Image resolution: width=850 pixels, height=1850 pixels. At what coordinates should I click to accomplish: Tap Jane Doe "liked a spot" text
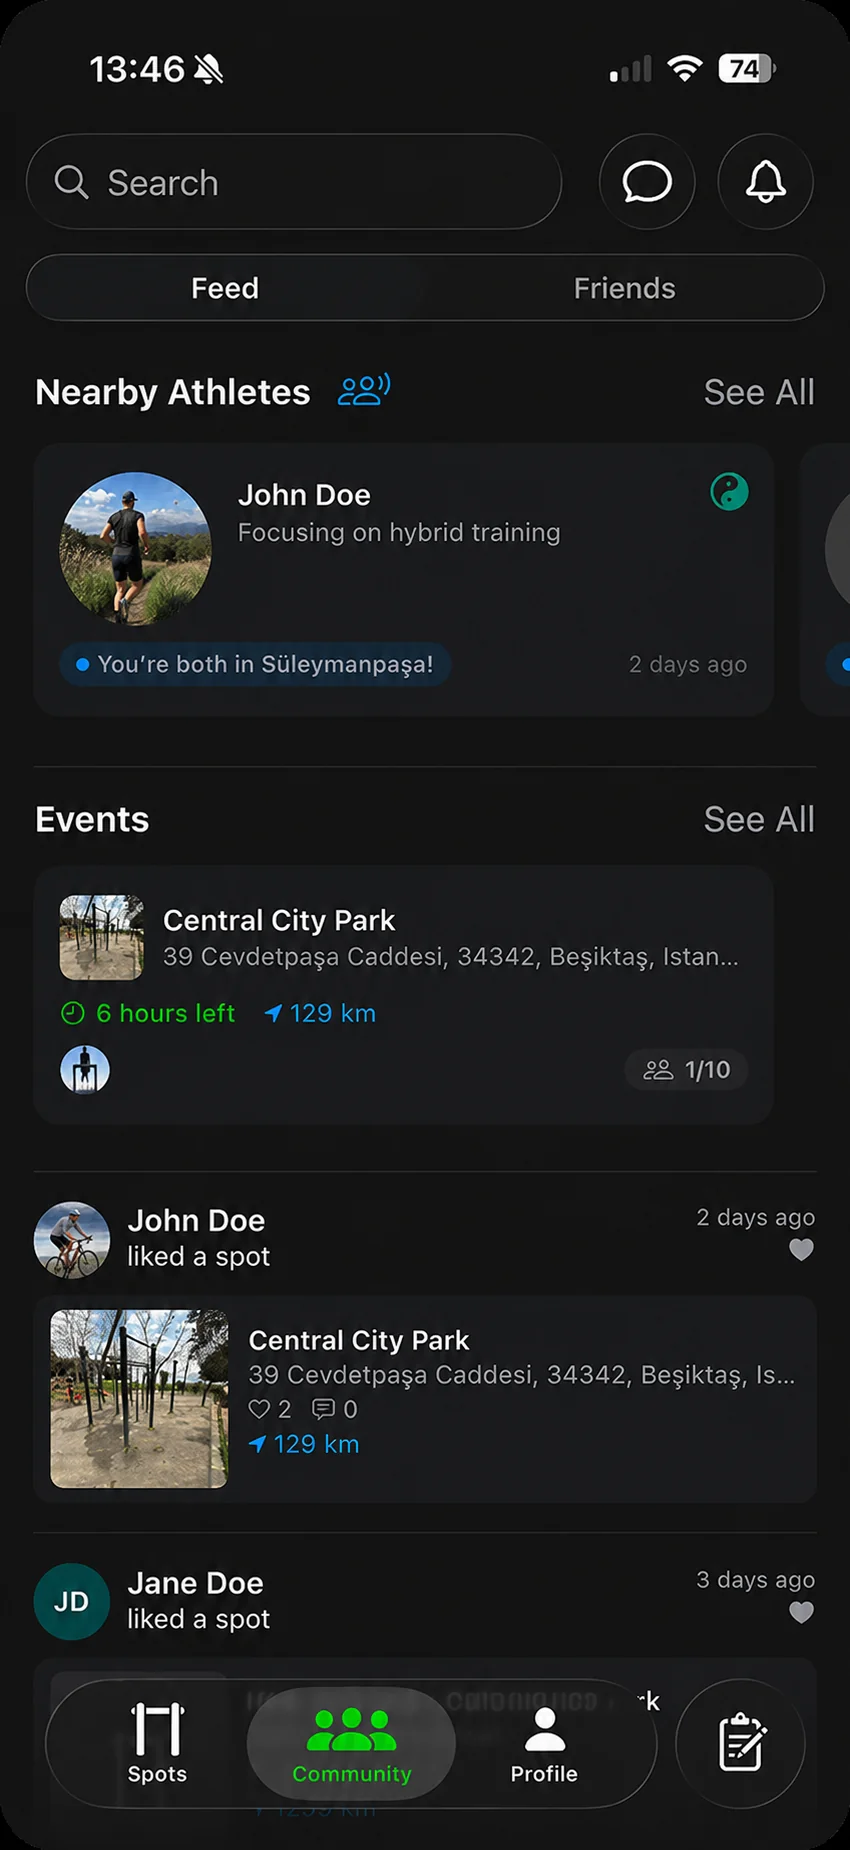tap(198, 1619)
